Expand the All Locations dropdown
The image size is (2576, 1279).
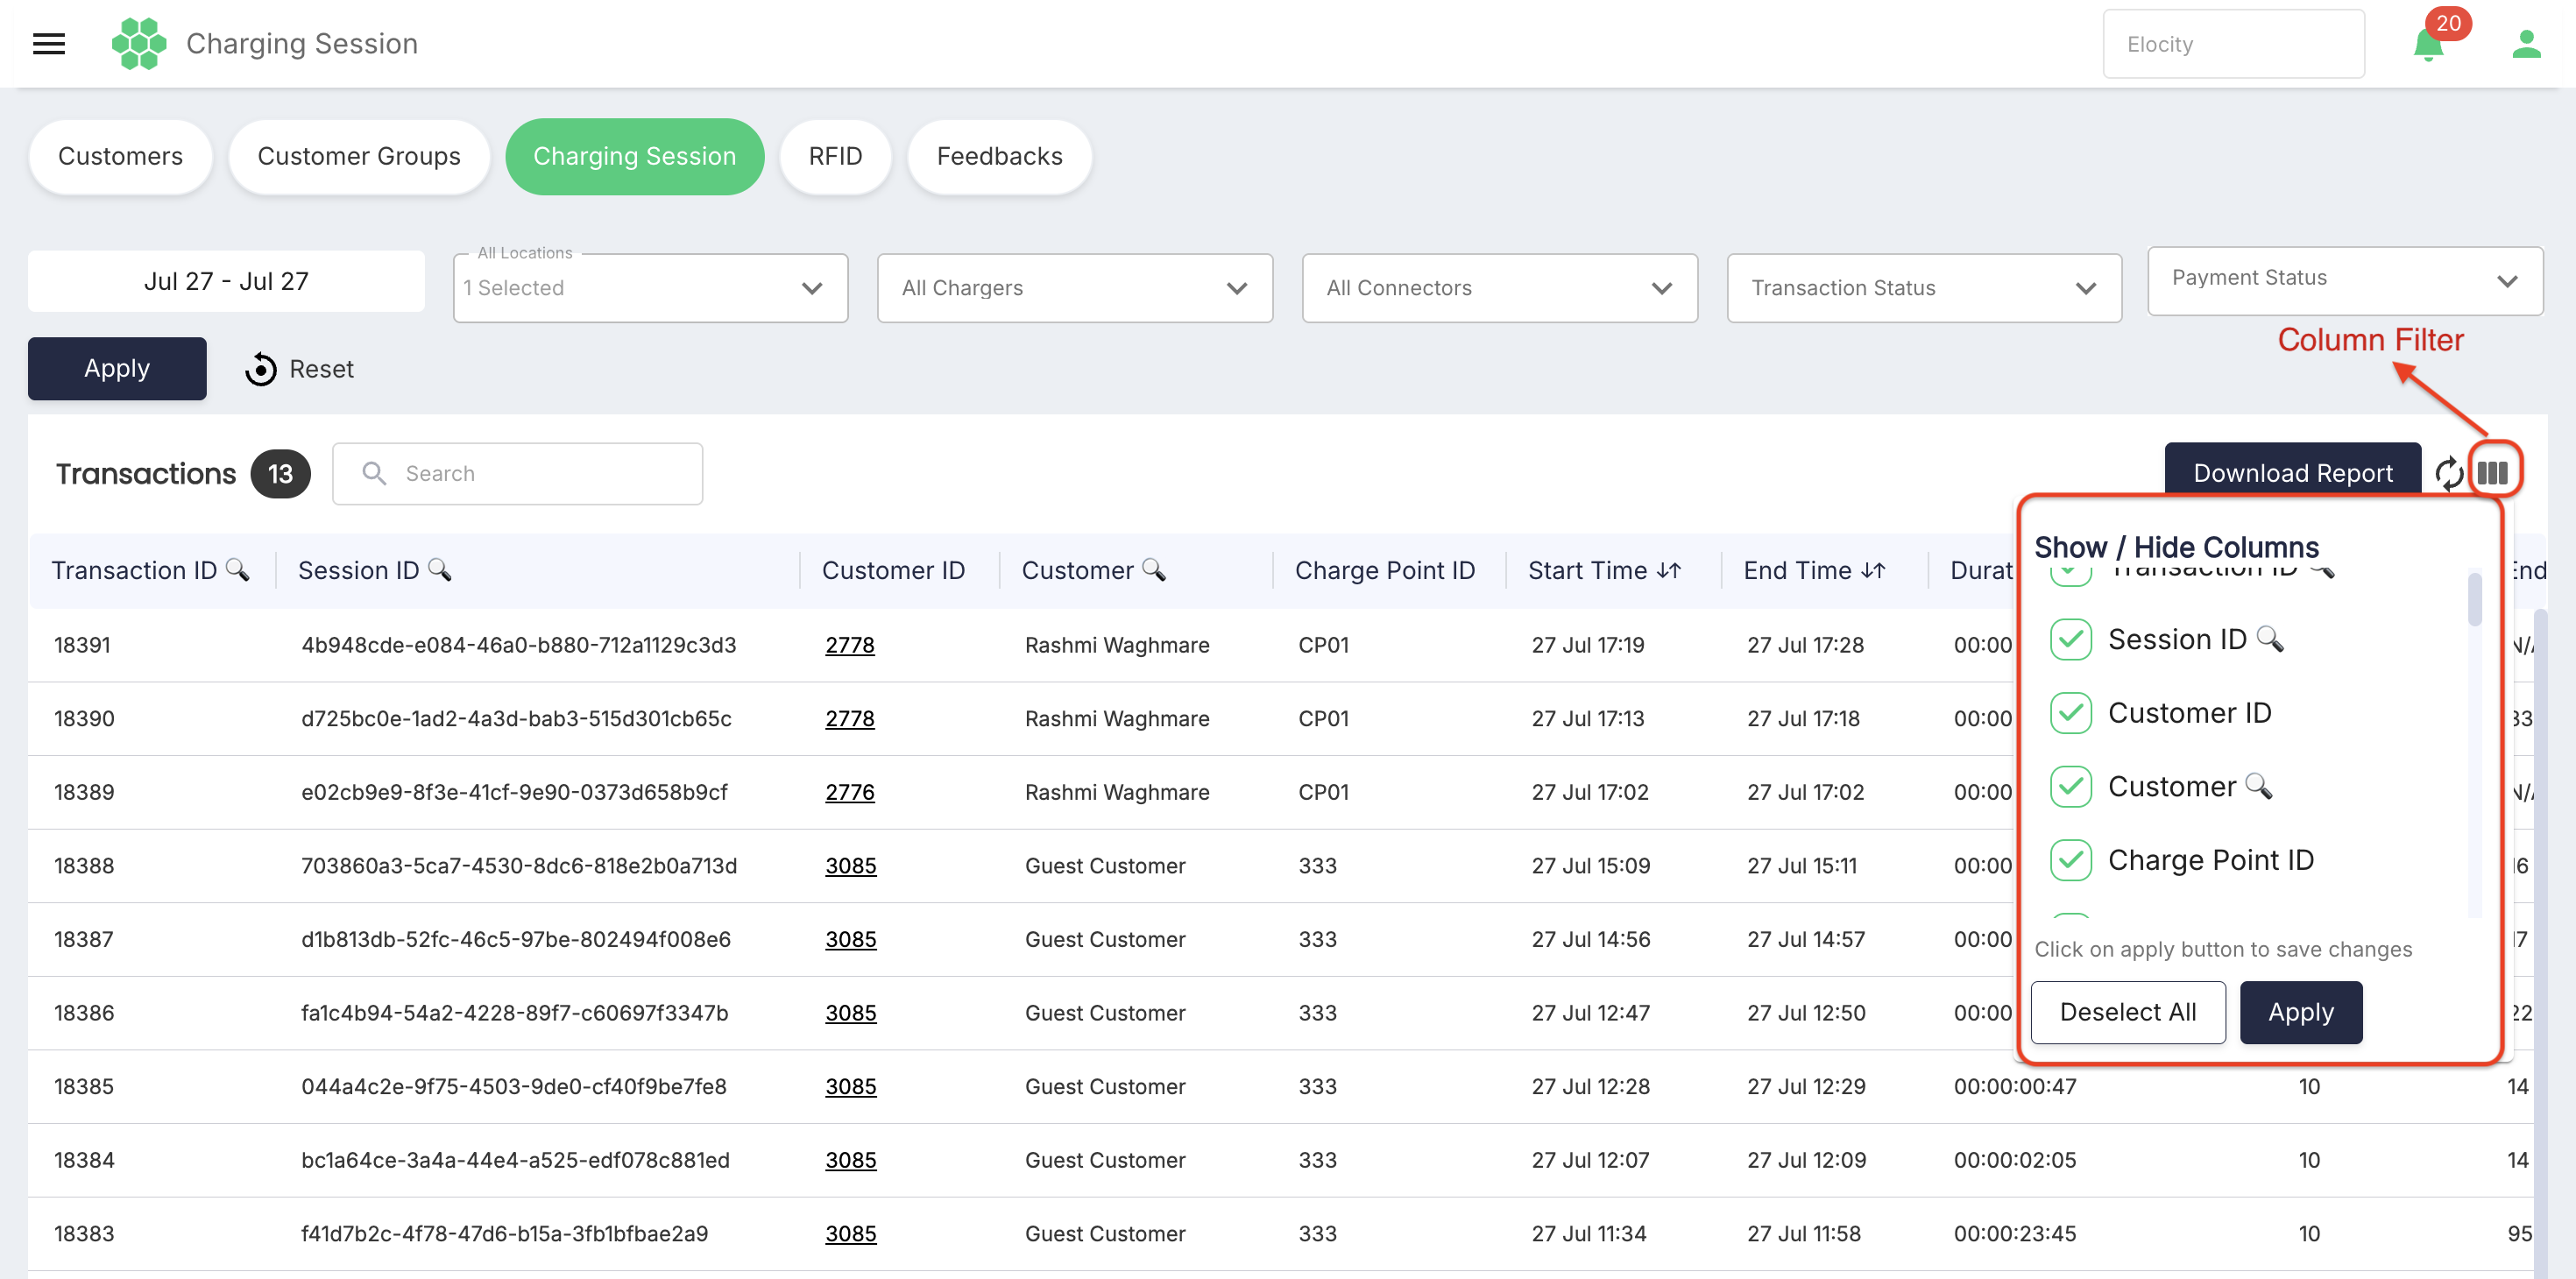coord(651,288)
